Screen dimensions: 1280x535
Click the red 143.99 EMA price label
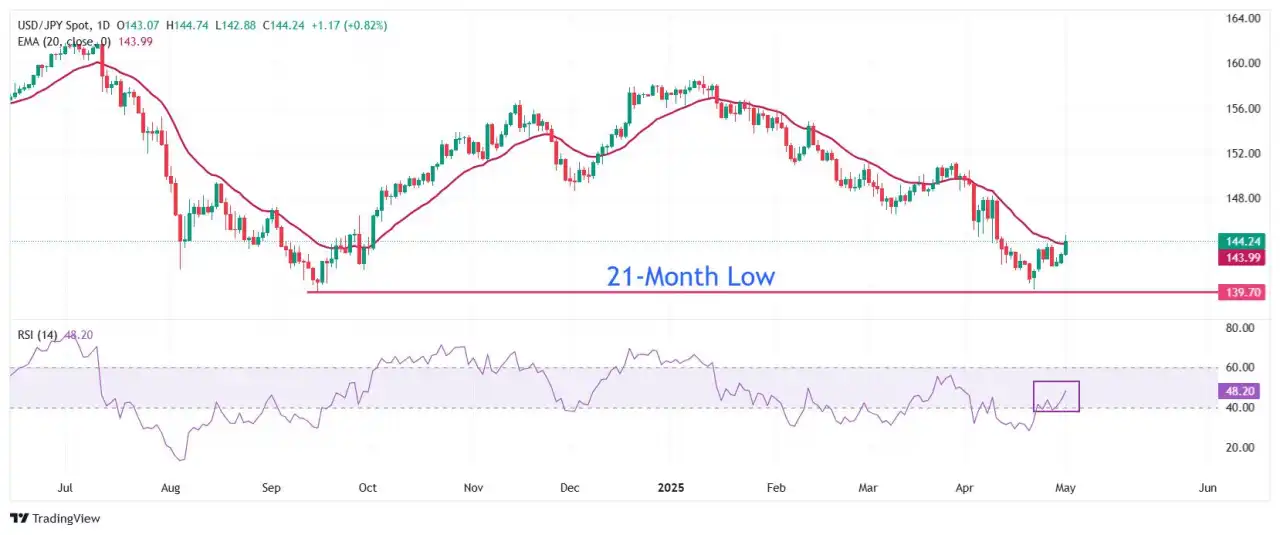(1242, 257)
